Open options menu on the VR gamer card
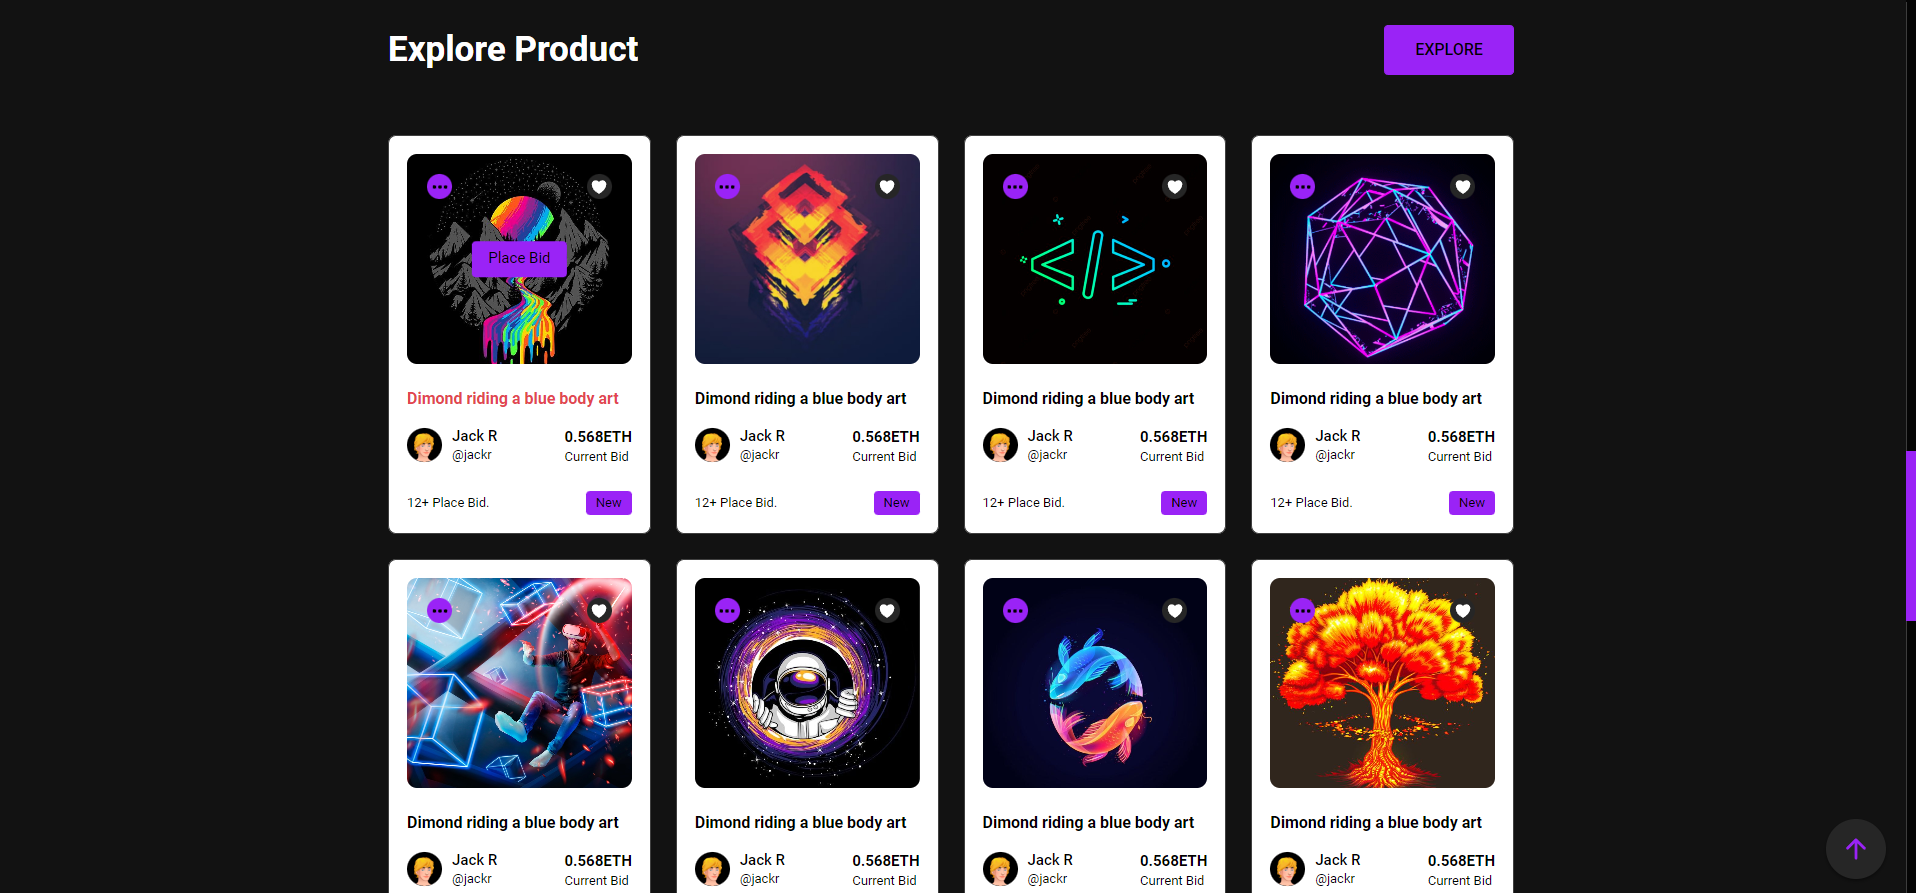Viewport: 1916px width, 893px height. [x=438, y=610]
